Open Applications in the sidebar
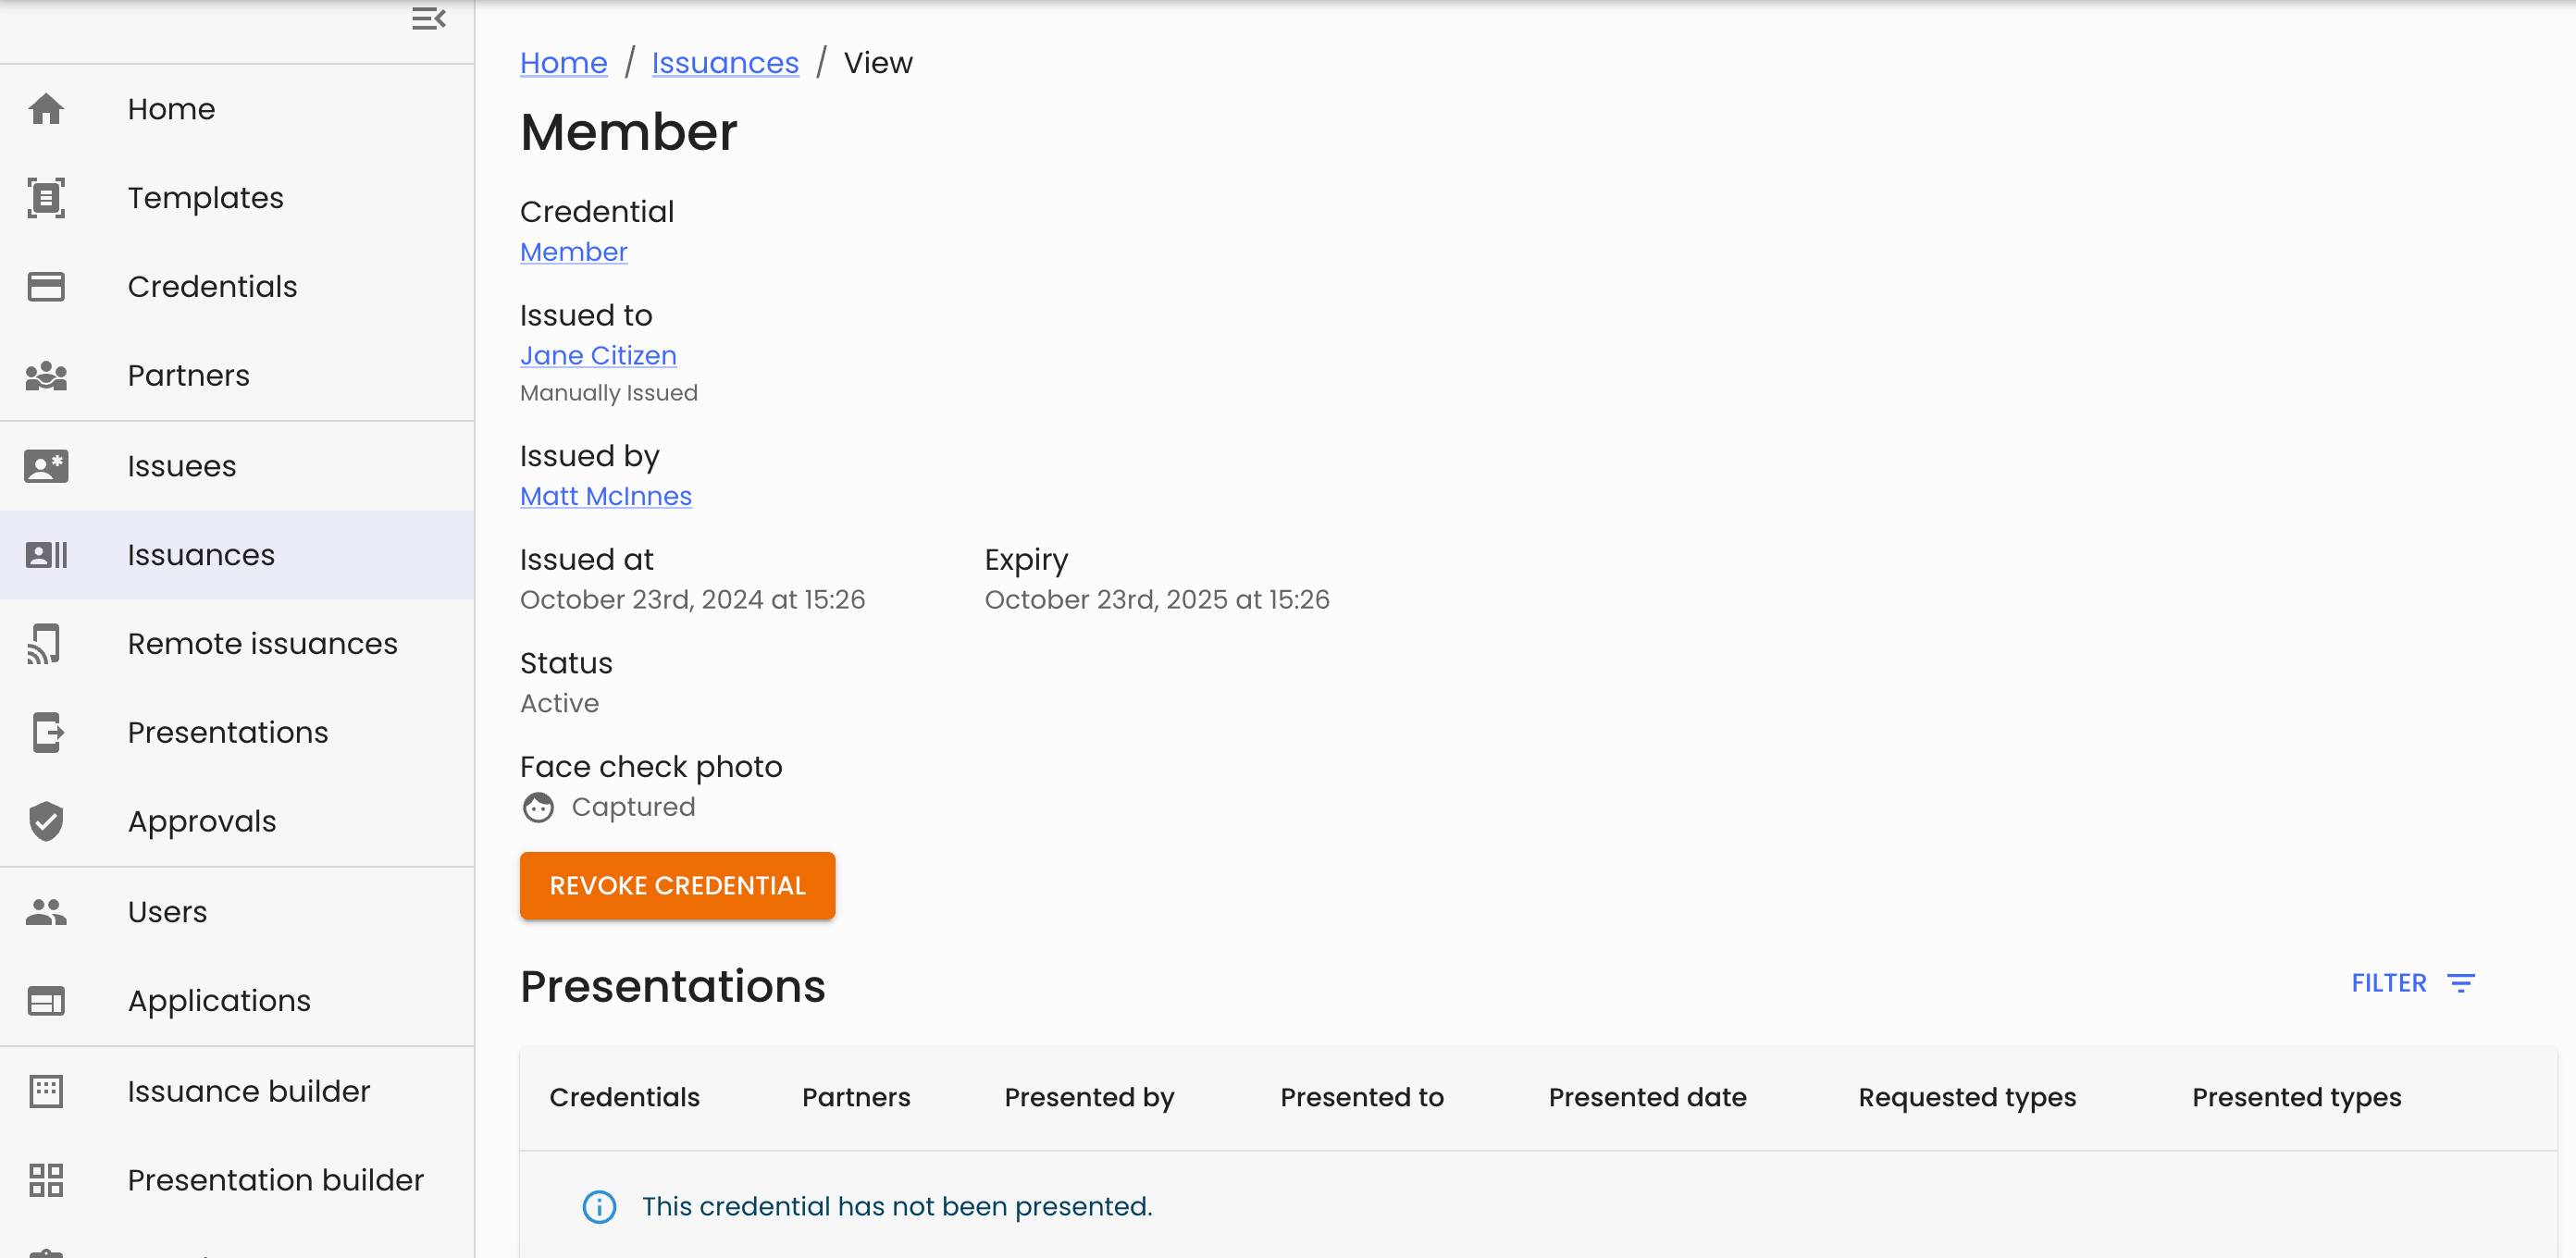The width and height of the screenshot is (2576, 1258). (219, 1001)
